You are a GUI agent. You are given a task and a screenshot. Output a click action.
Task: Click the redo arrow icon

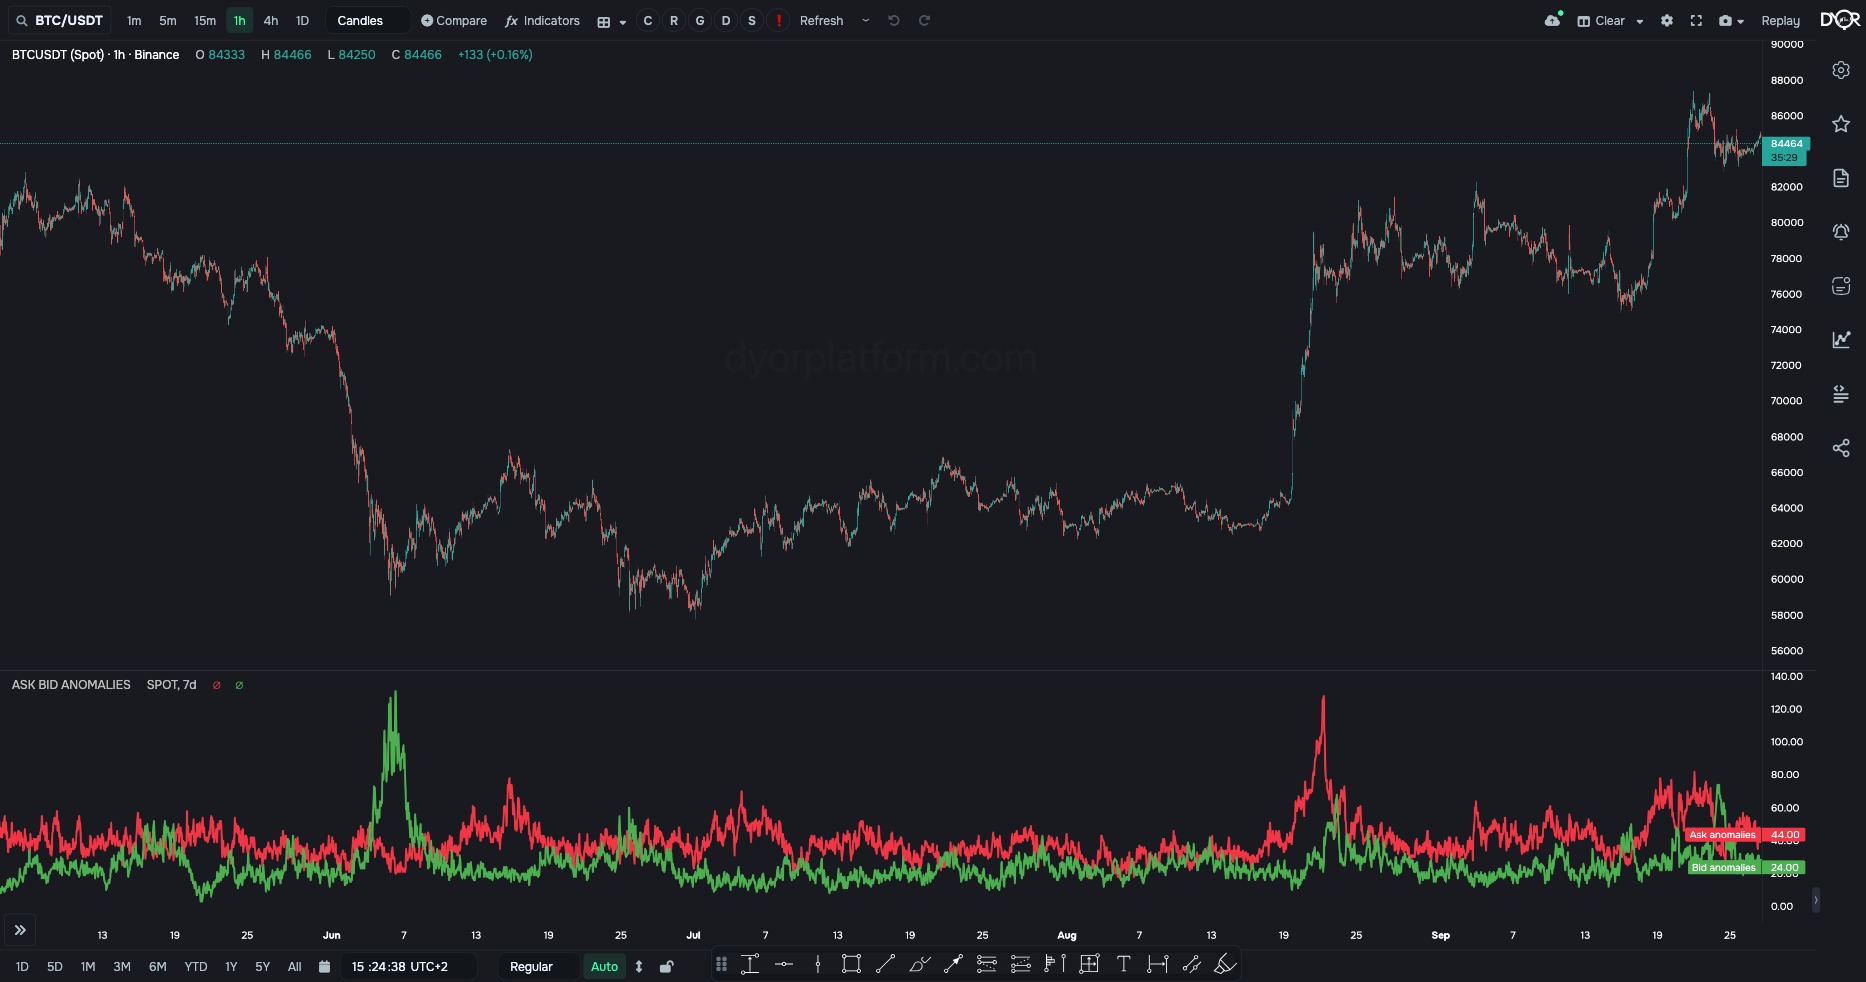click(924, 20)
